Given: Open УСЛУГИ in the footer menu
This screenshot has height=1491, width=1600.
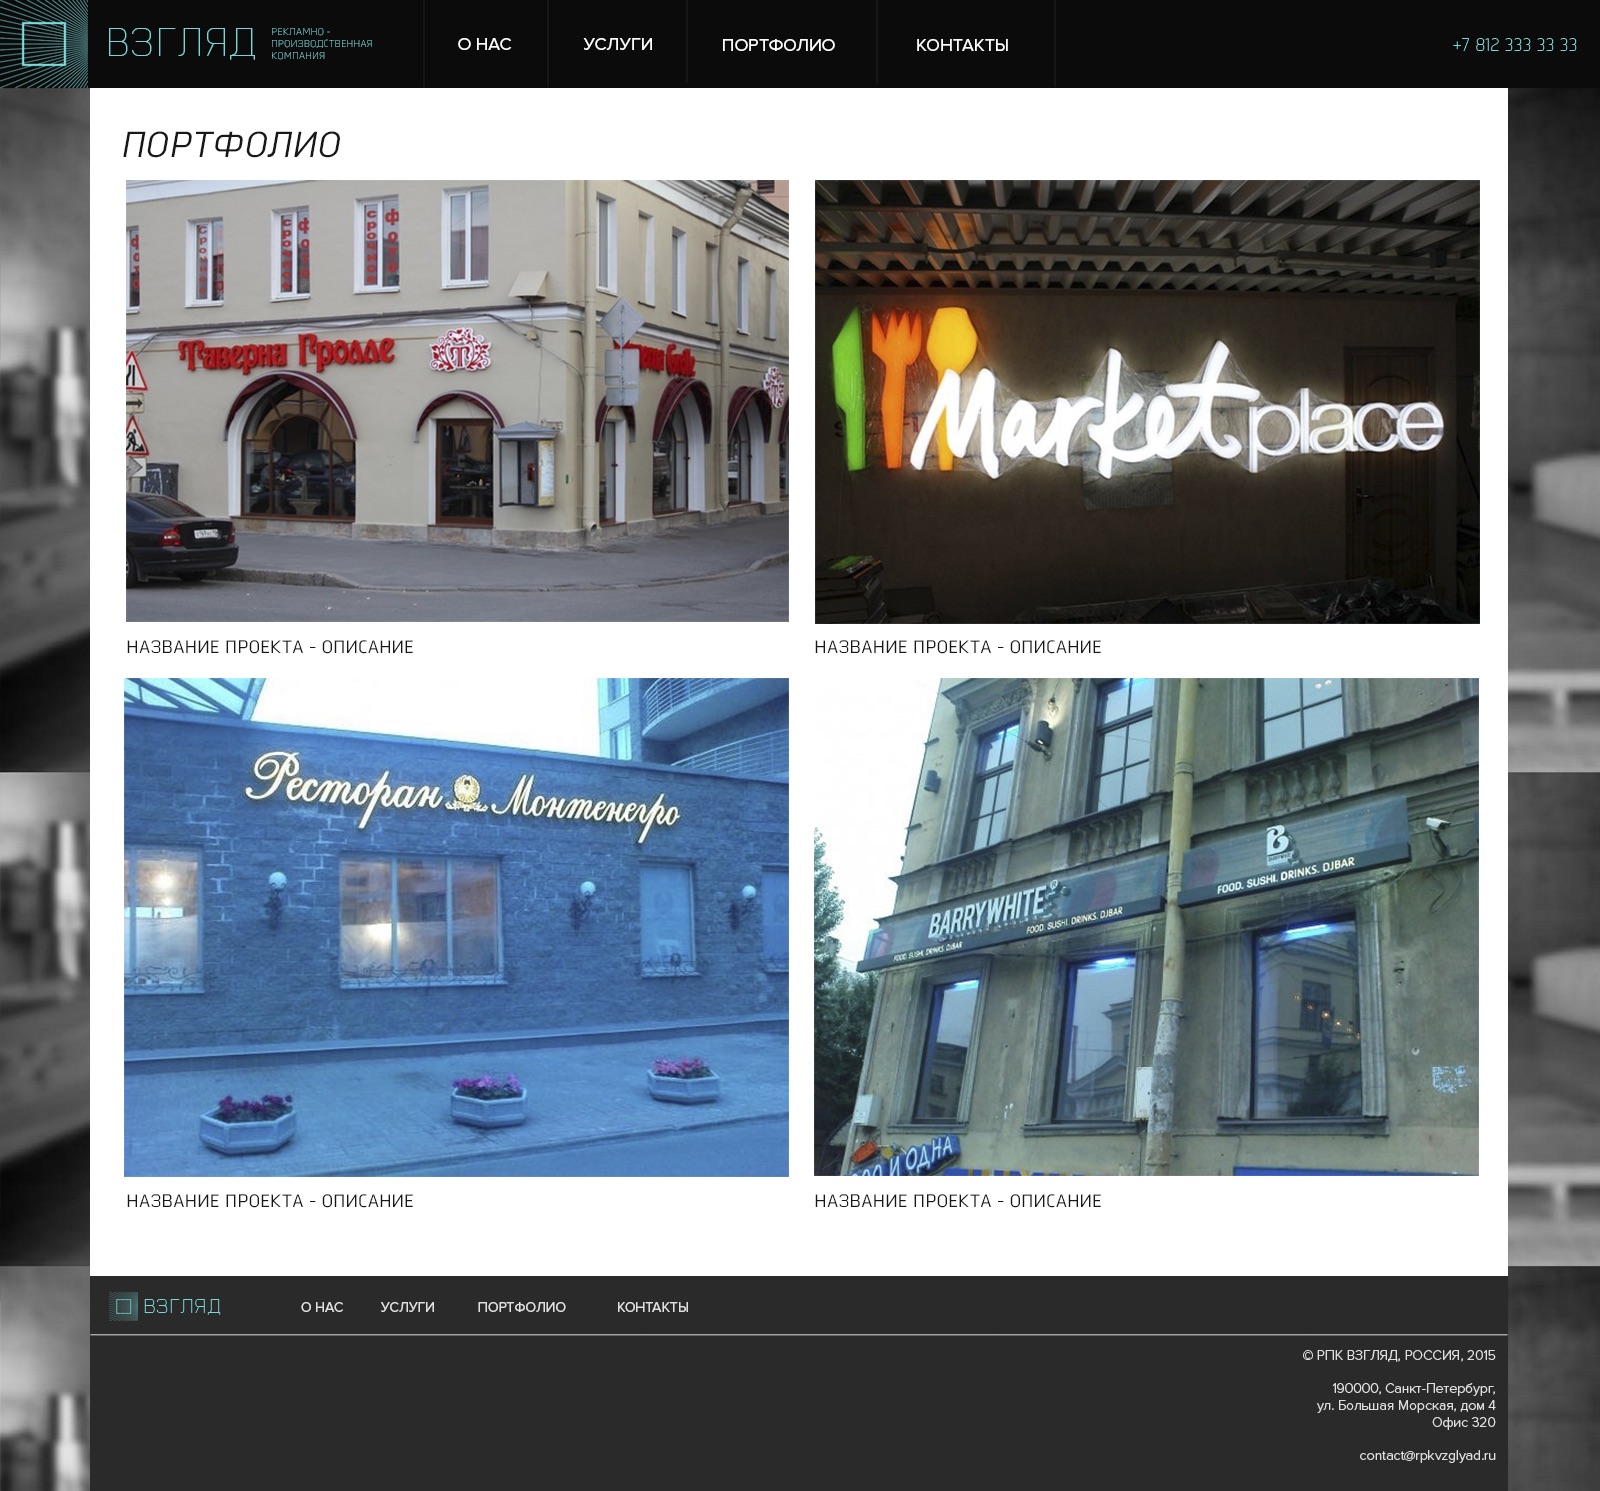Looking at the screenshot, I should 407,1307.
